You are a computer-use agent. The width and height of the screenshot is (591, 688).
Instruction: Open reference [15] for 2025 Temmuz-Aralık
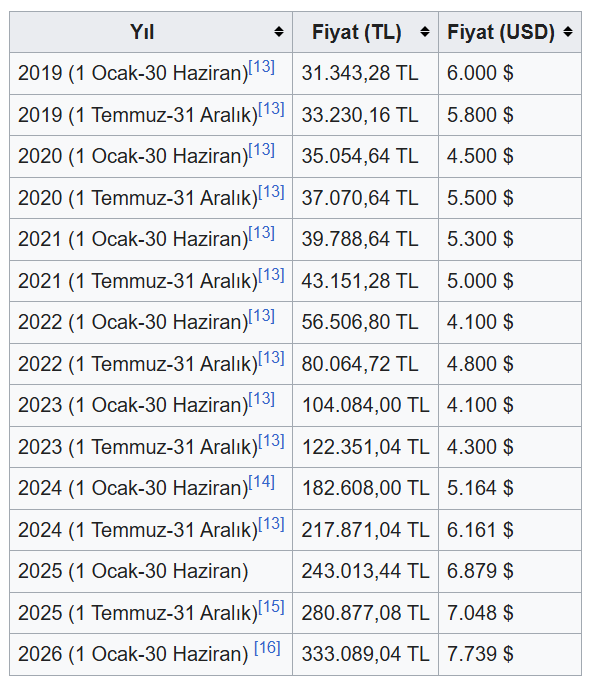271,607
